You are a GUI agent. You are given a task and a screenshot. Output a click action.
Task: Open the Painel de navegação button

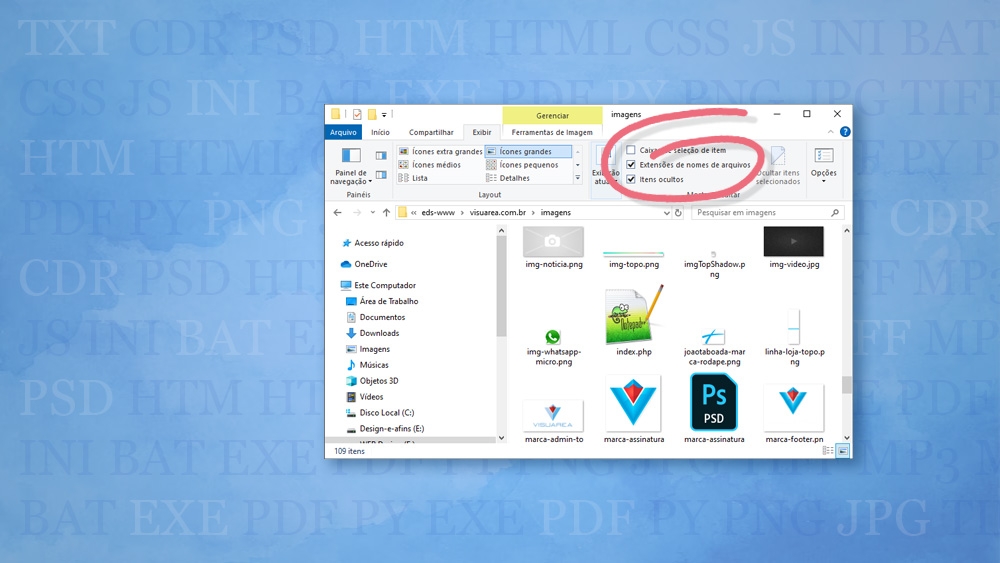351,165
